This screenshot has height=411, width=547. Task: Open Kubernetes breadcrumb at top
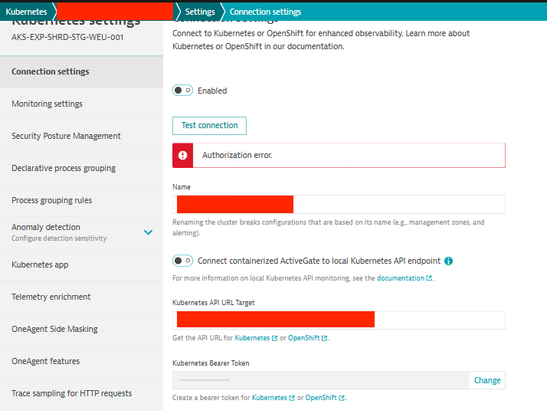(x=26, y=12)
